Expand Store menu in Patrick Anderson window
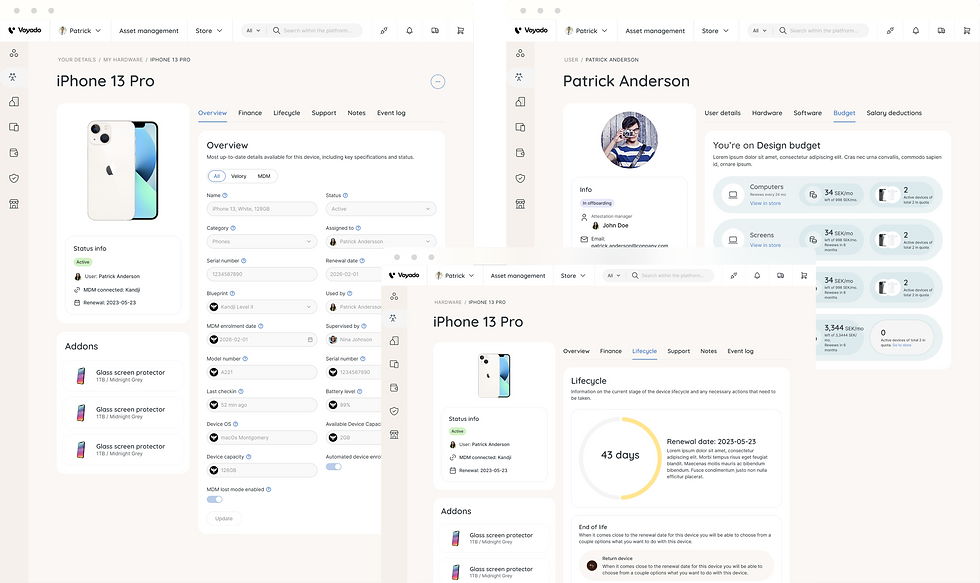 [715, 30]
